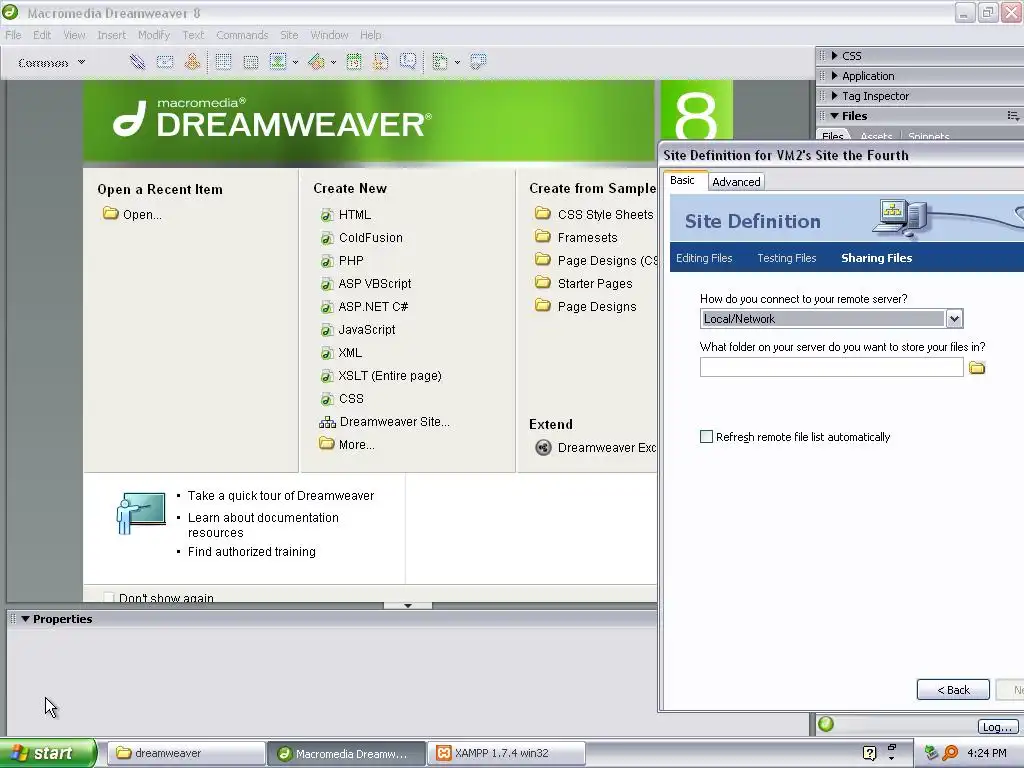Open the Templates dropdown arrow in Insert bar

pos(457,63)
